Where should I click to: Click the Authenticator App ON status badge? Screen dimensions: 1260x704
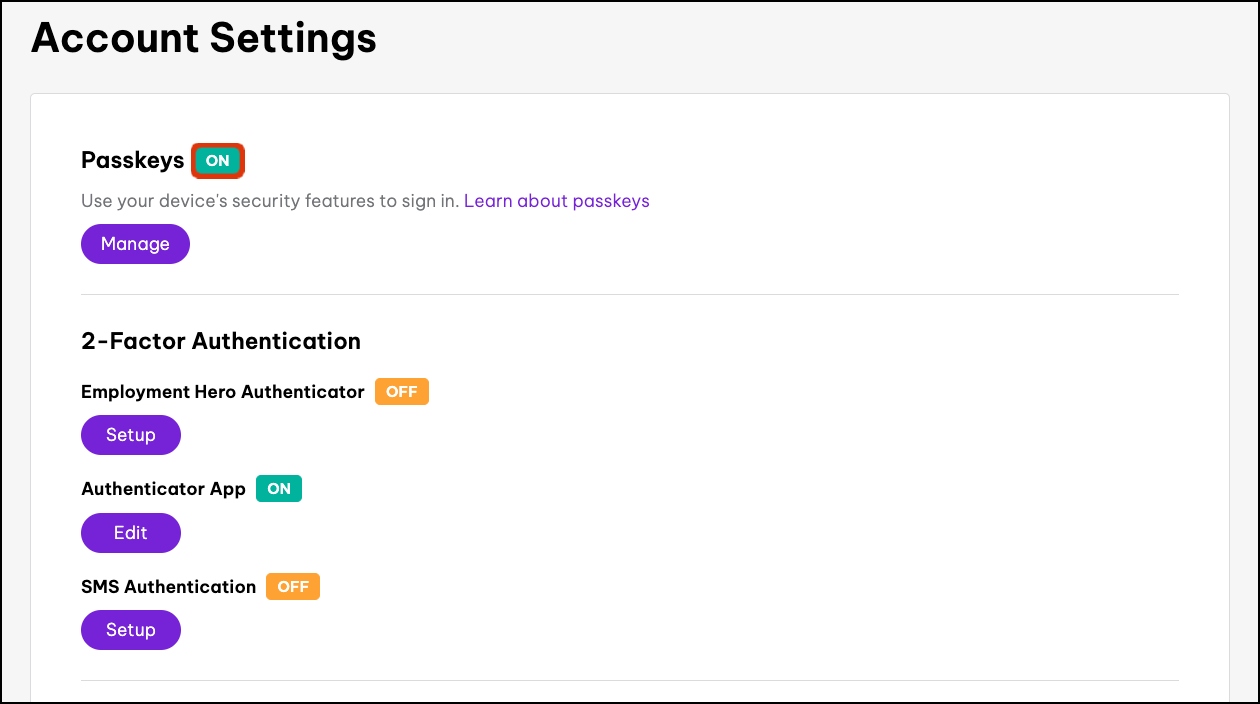click(279, 489)
